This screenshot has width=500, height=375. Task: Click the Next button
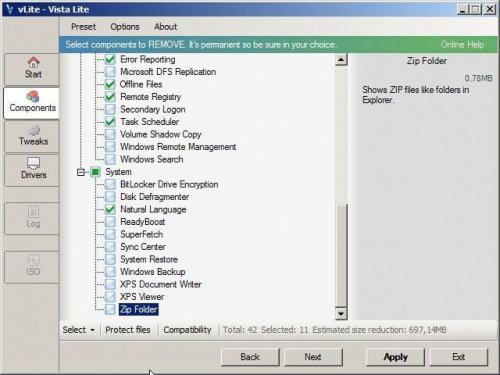pyautogui.click(x=313, y=357)
